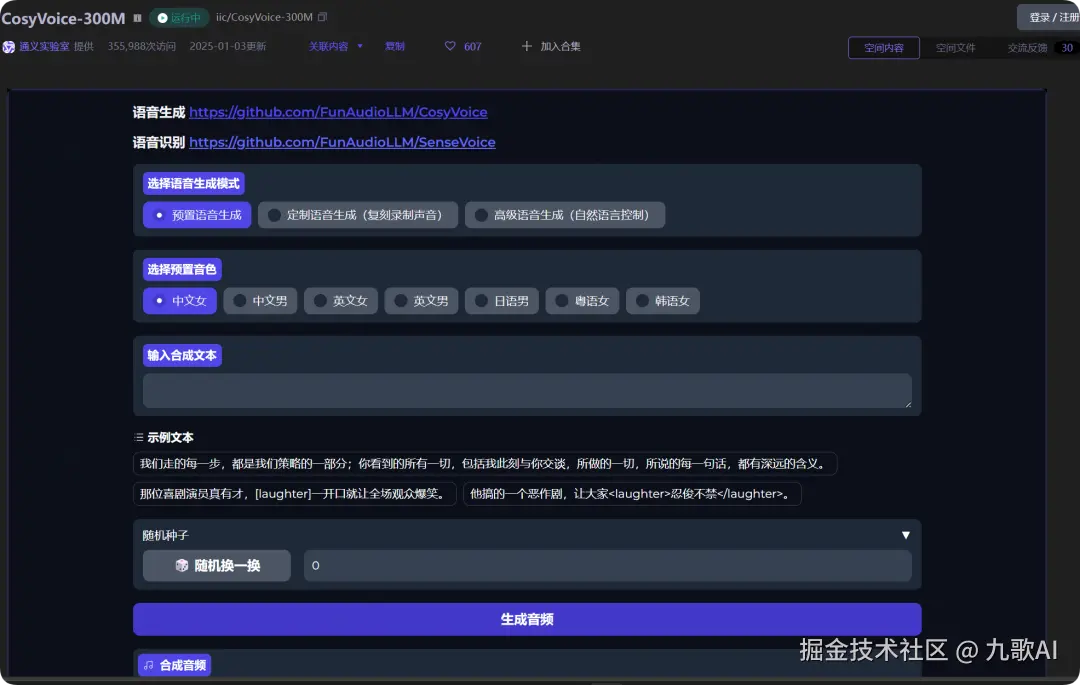This screenshot has width=1080, height=685.
Task: Click the plus icon beside 加入合集
Action: 525,46
